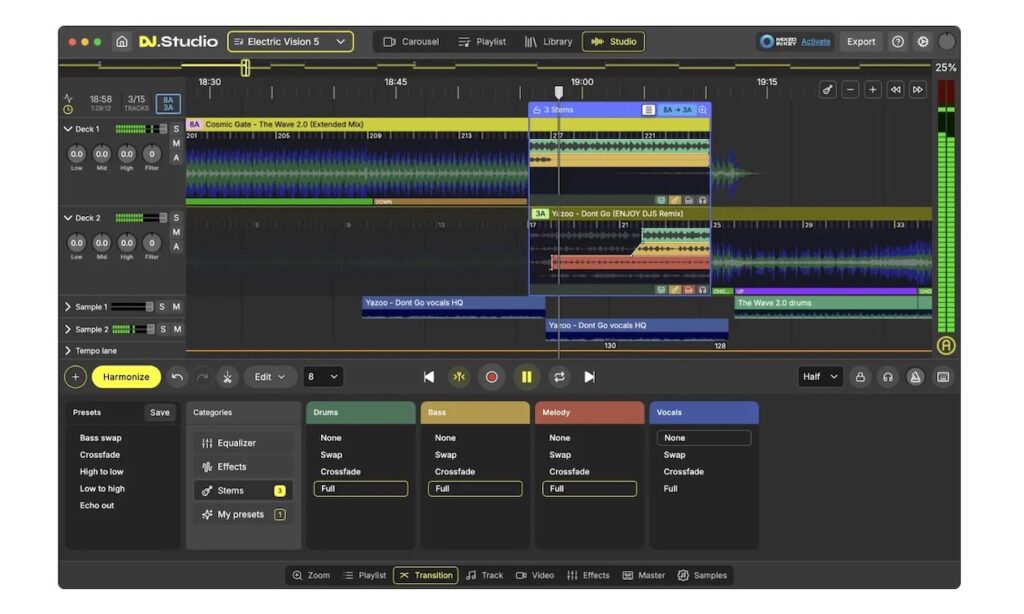Screen dimensions: 1024x614
Task: Click the panel layout icon at far right
Action: (942, 377)
